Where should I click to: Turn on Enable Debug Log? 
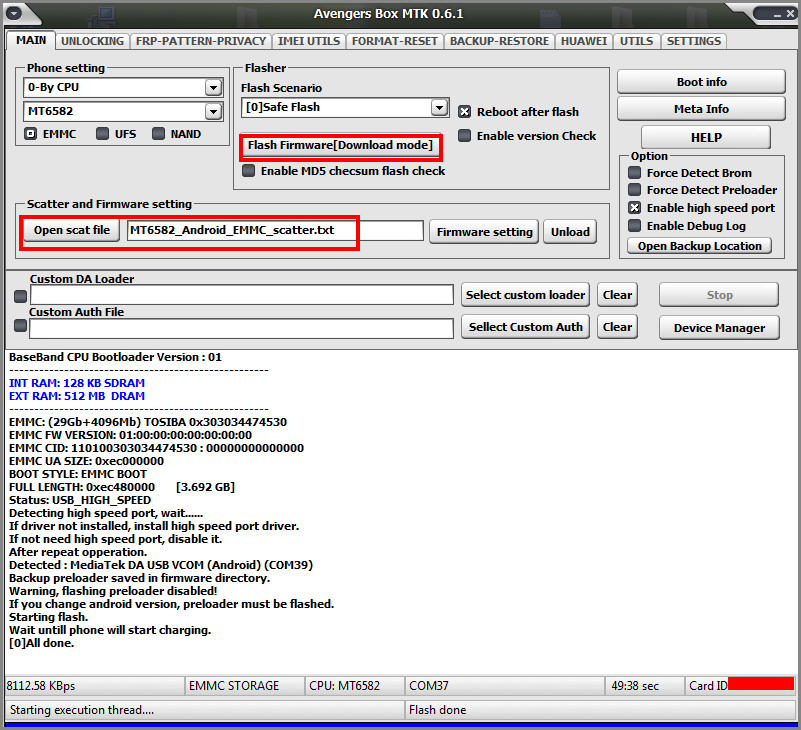point(634,226)
